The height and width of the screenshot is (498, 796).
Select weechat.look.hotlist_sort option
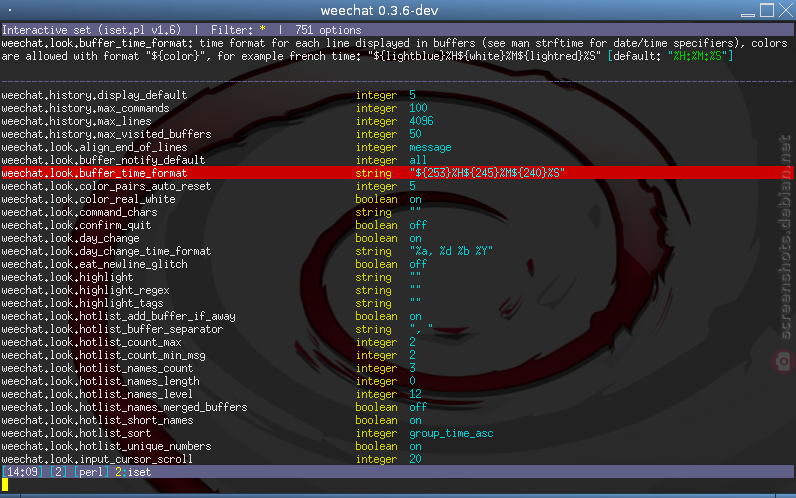pos(398,434)
